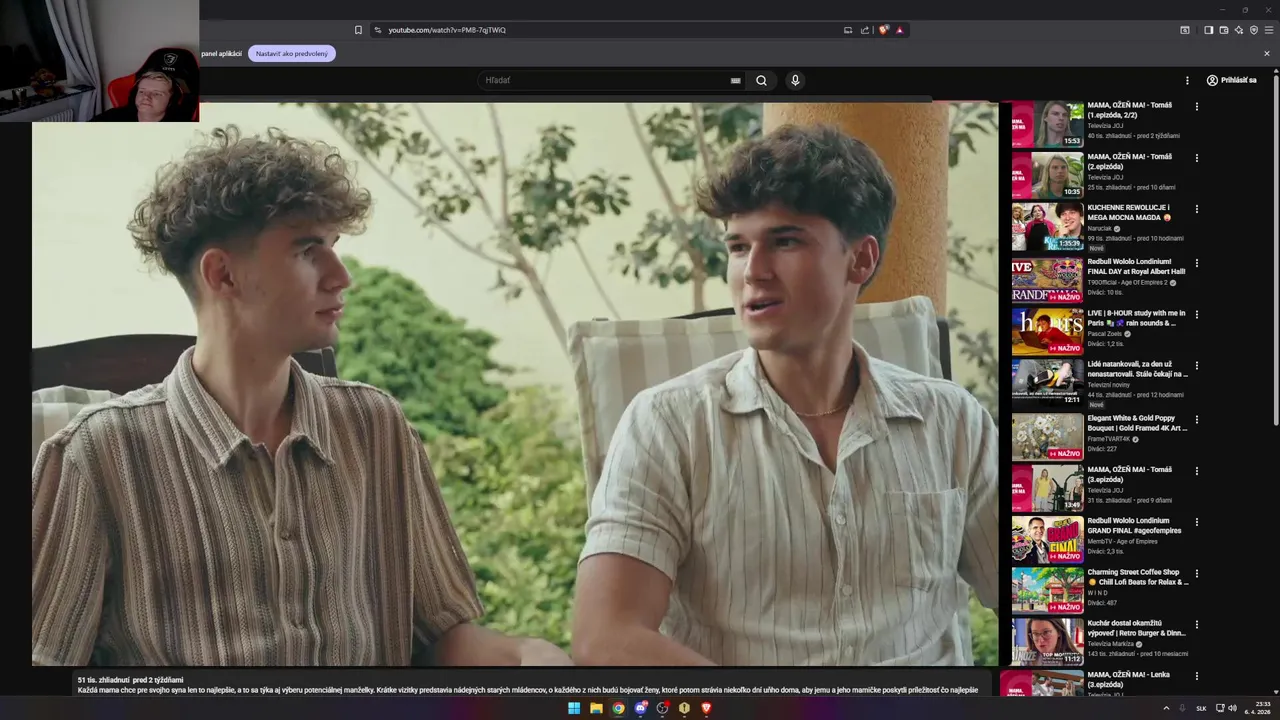The width and height of the screenshot is (1280, 720).
Task: Click the Prihlásiť sa sign-in button
Action: click(x=1231, y=80)
